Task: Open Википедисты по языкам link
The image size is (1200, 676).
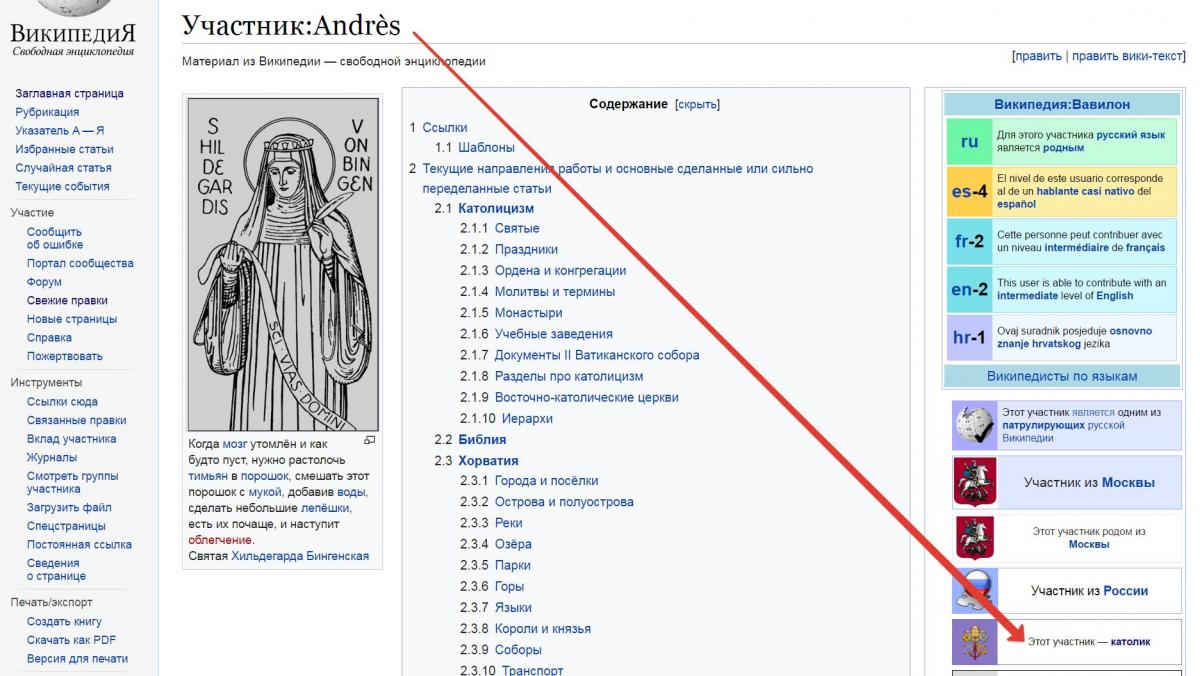Action: click(1062, 376)
